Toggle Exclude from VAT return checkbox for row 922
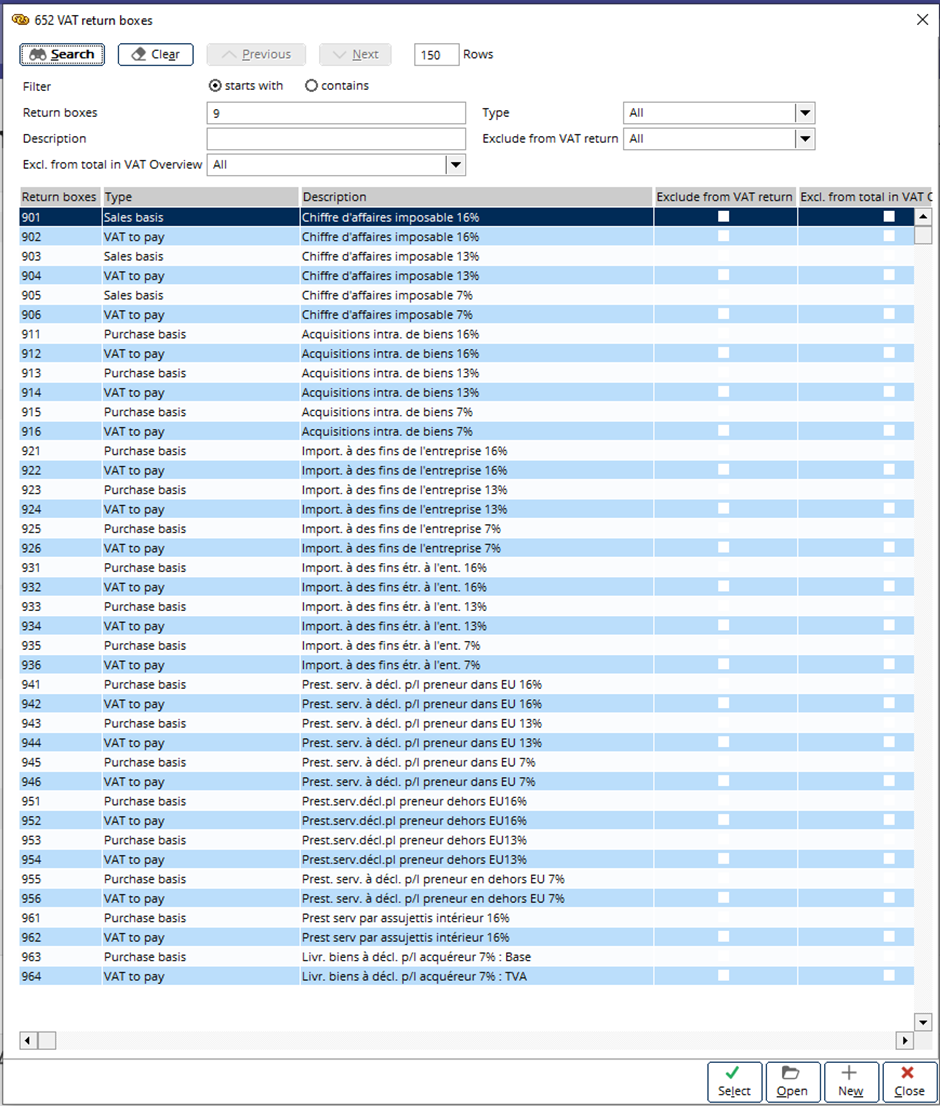The image size is (940, 1106). tap(724, 470)
